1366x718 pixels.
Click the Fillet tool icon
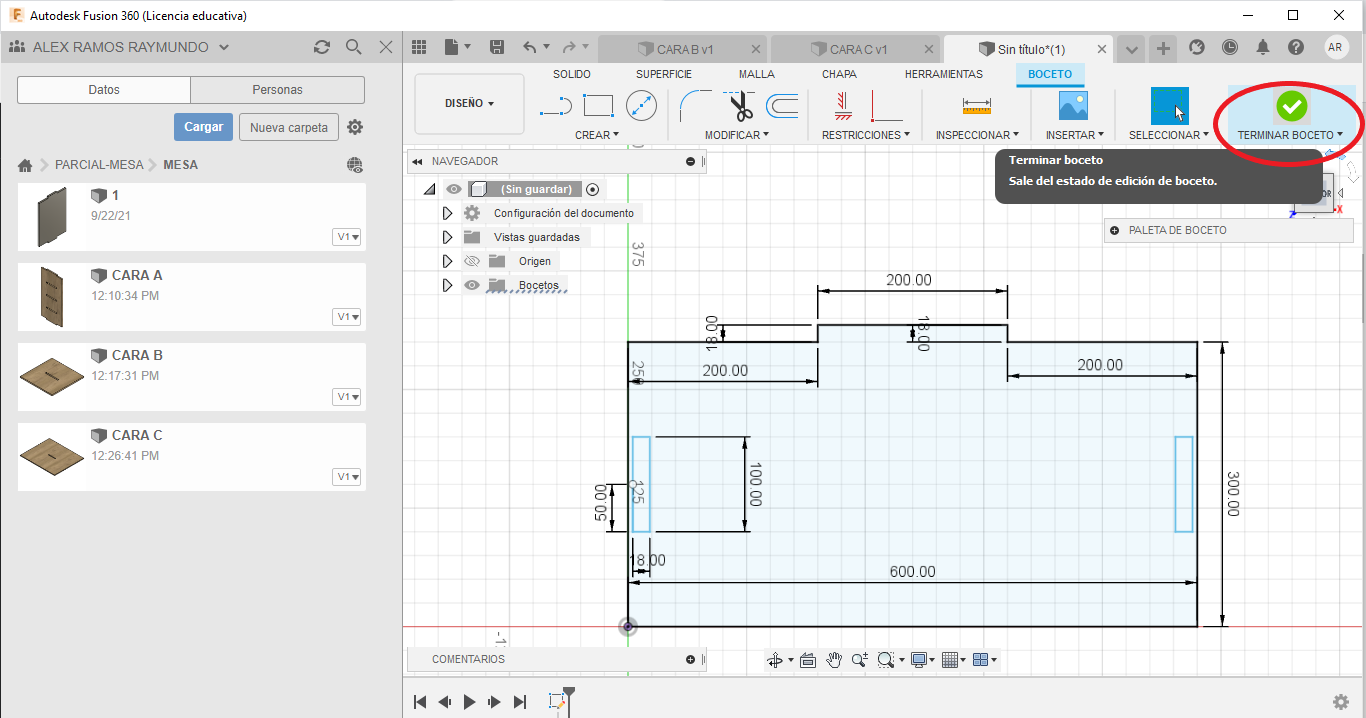(x=695, y=105)
